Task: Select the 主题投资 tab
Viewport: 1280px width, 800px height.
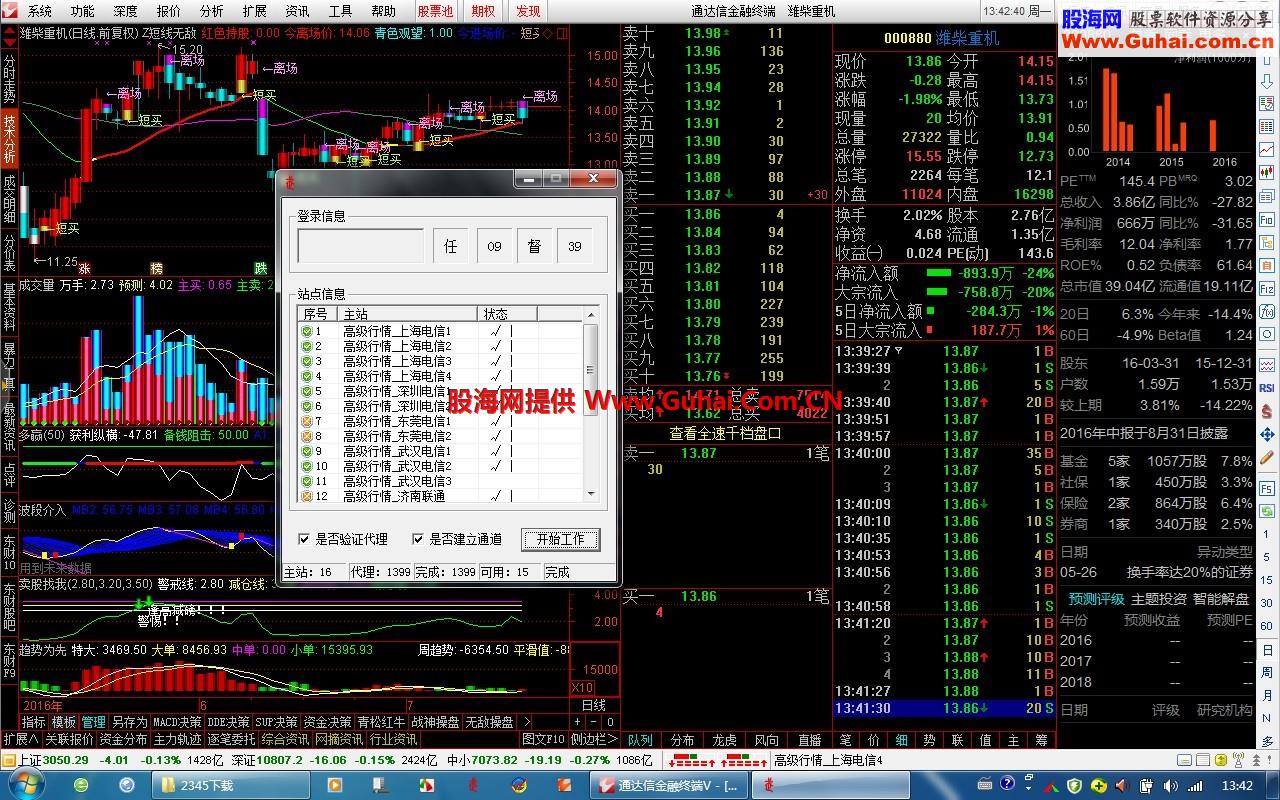Action: 1158,599
